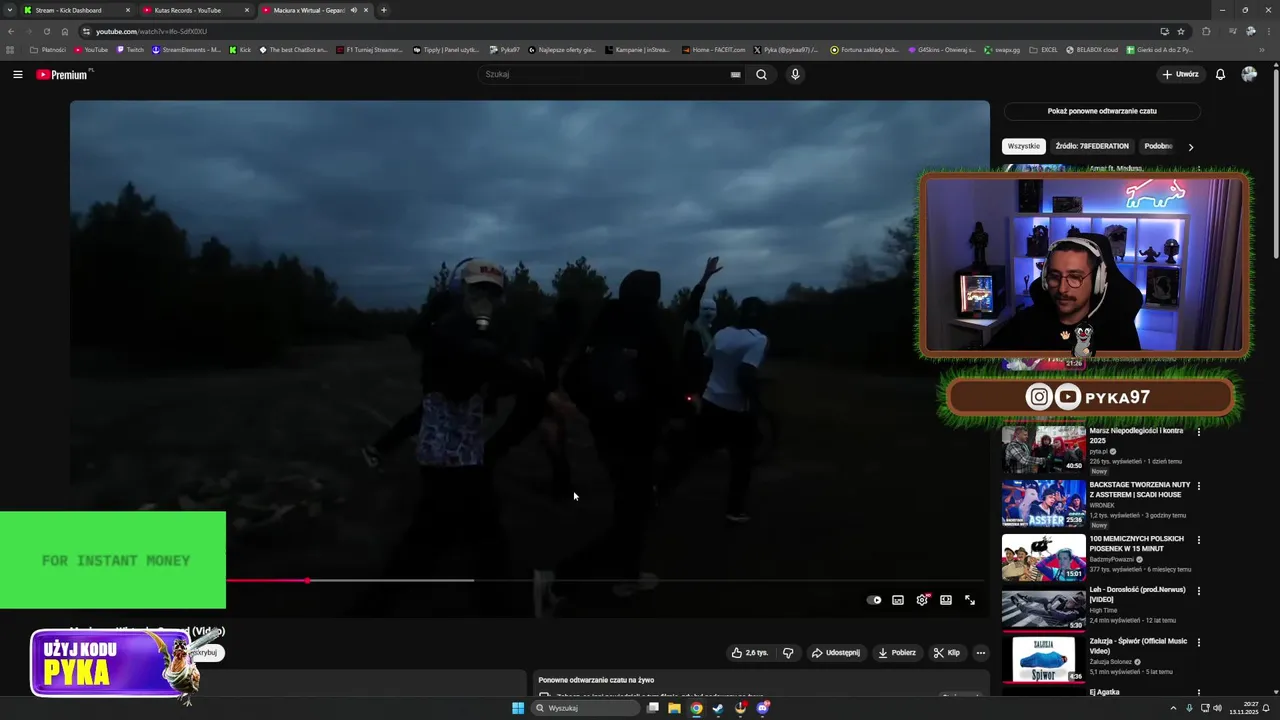Open Zaluzja - Śpiwór video thumbnail

pos(1044,659)
